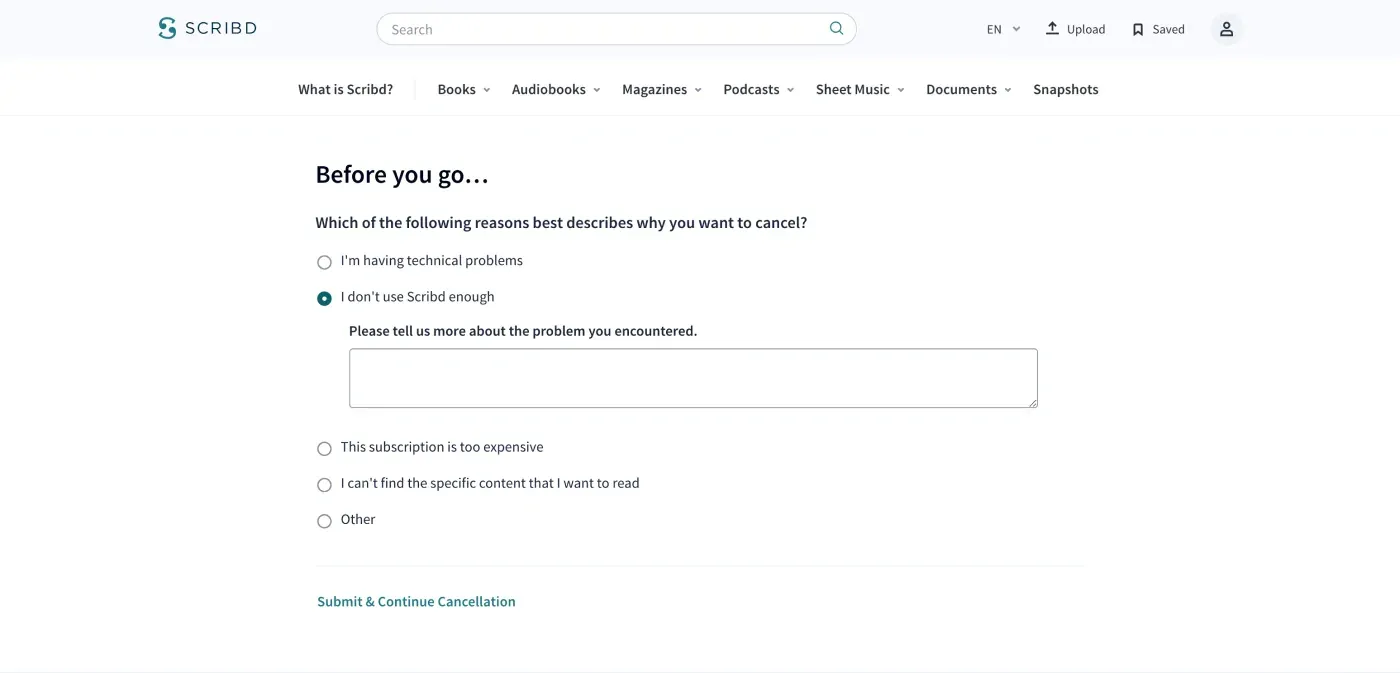
Task: Expand the Audiobooks dropdown
Action: click(556, 89)
